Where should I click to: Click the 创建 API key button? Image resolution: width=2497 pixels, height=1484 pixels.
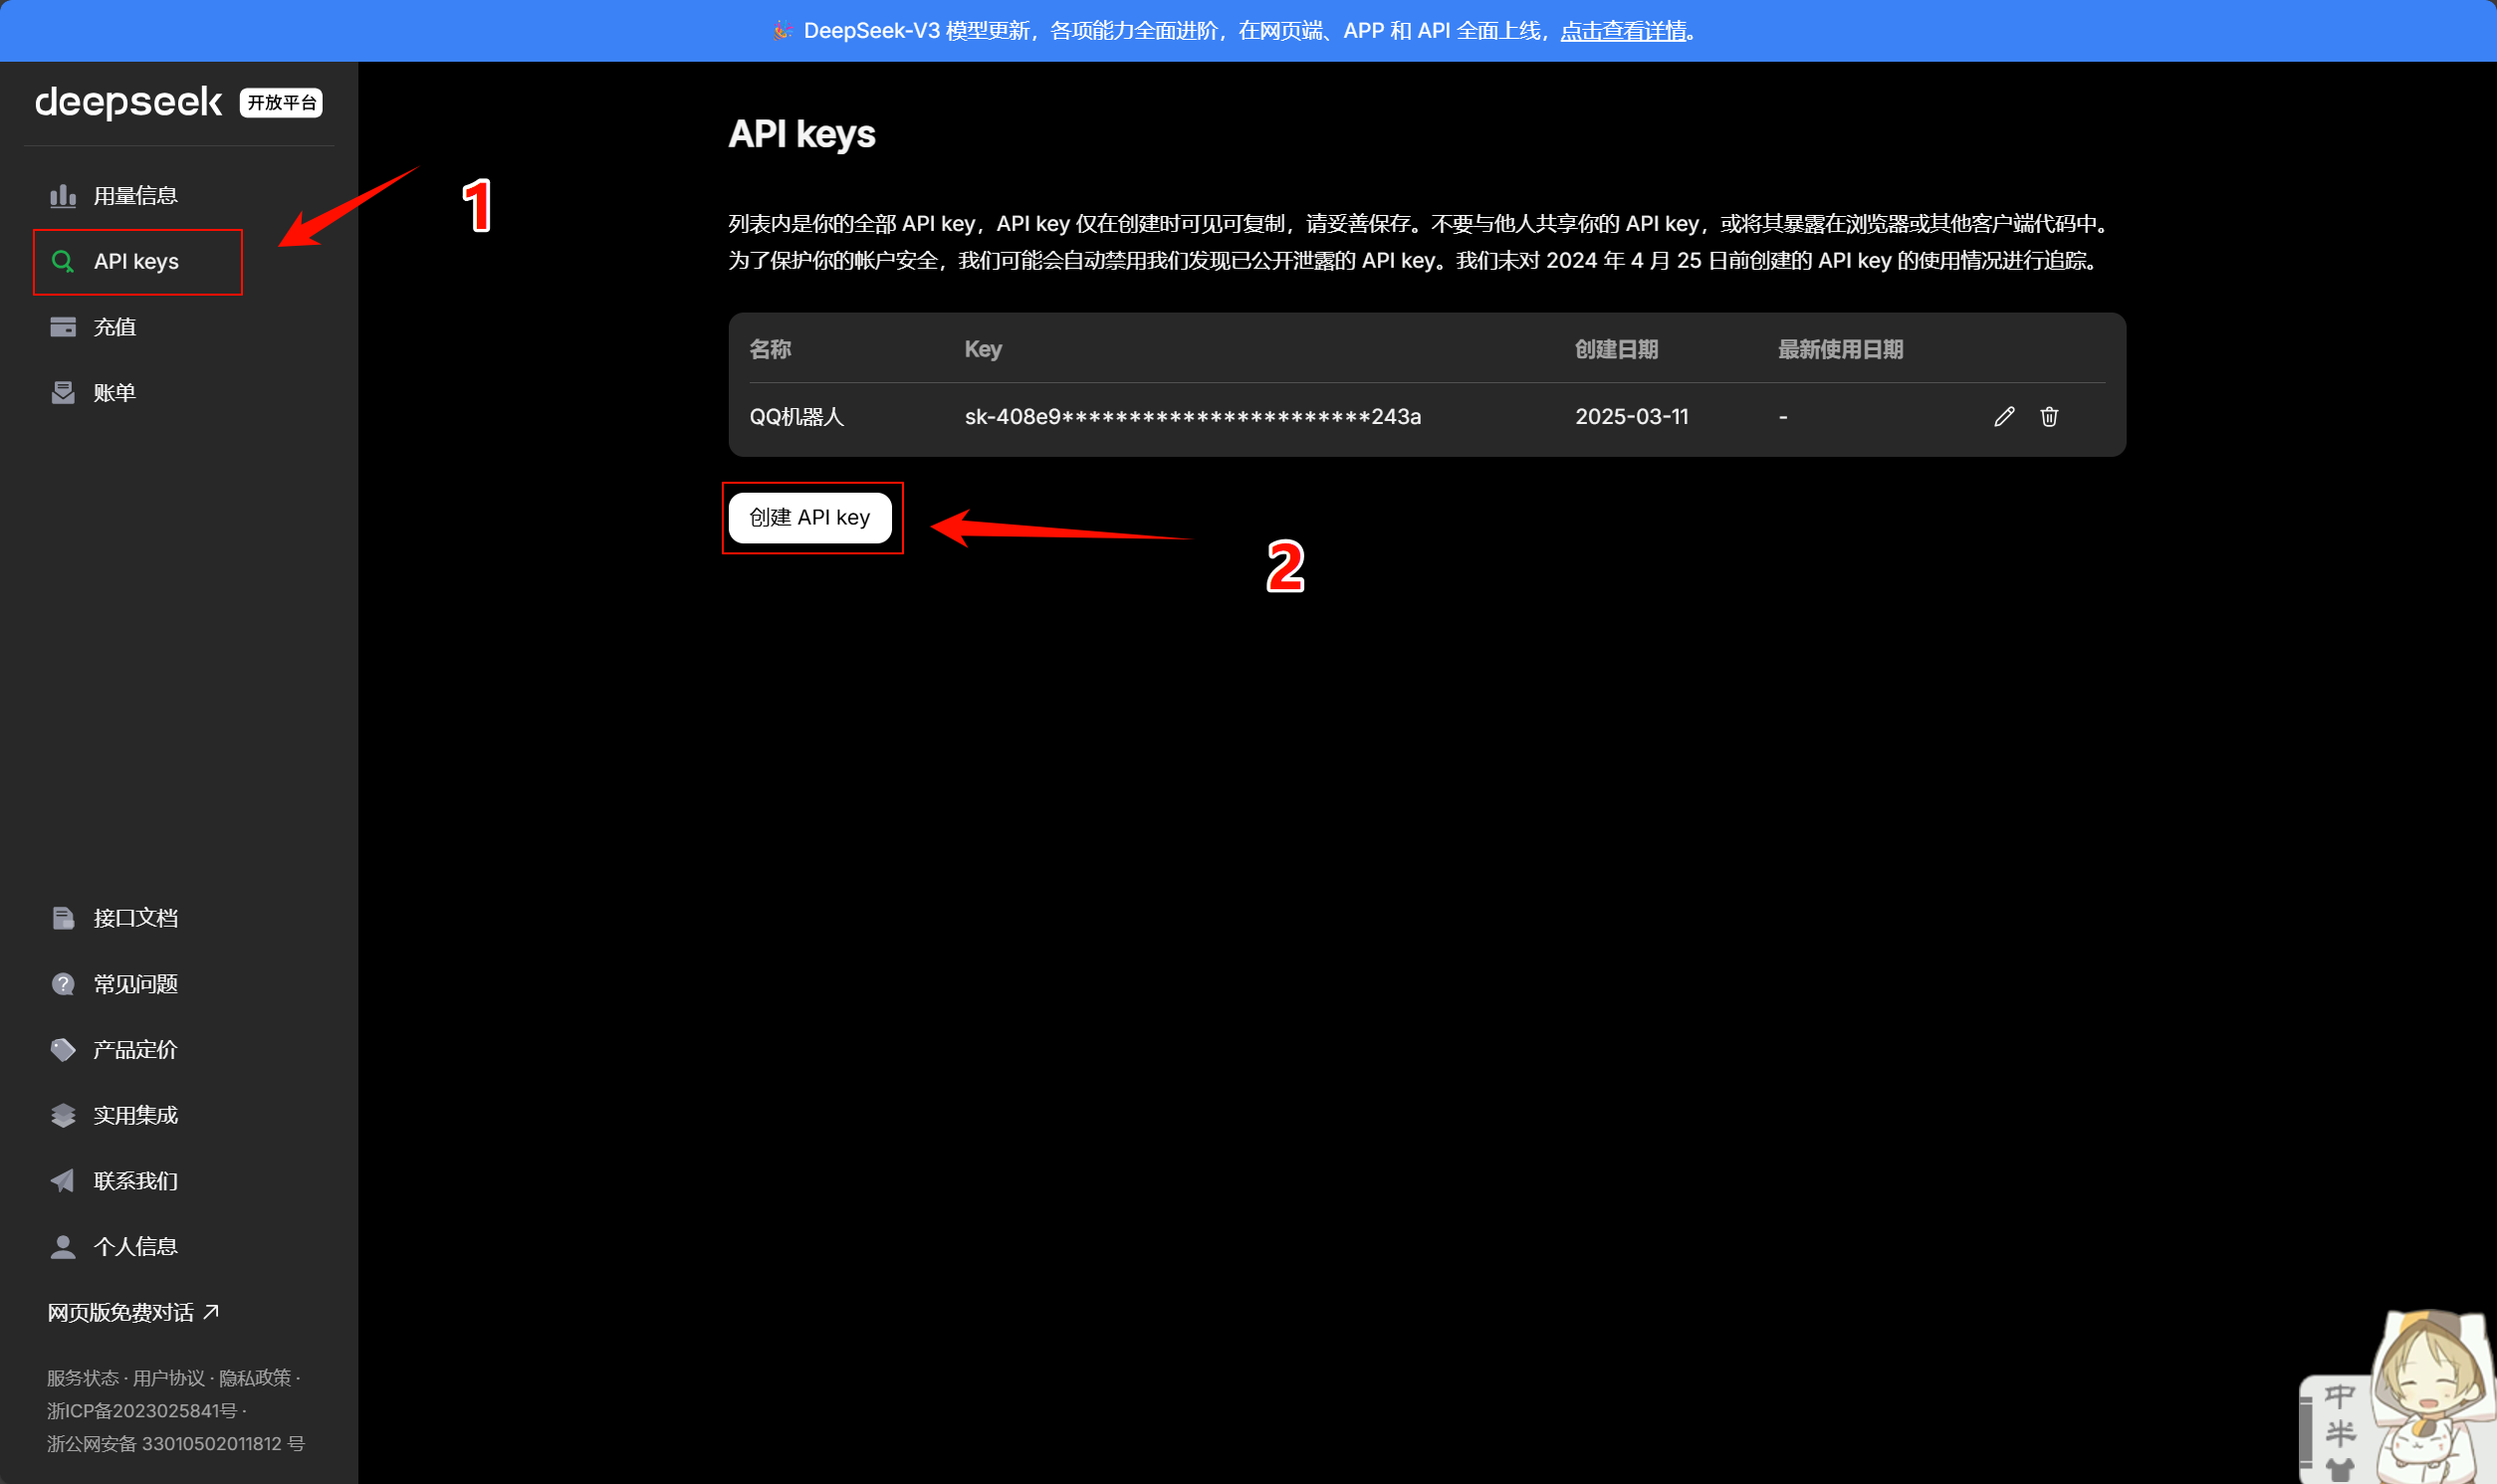(x=810, y=518)
